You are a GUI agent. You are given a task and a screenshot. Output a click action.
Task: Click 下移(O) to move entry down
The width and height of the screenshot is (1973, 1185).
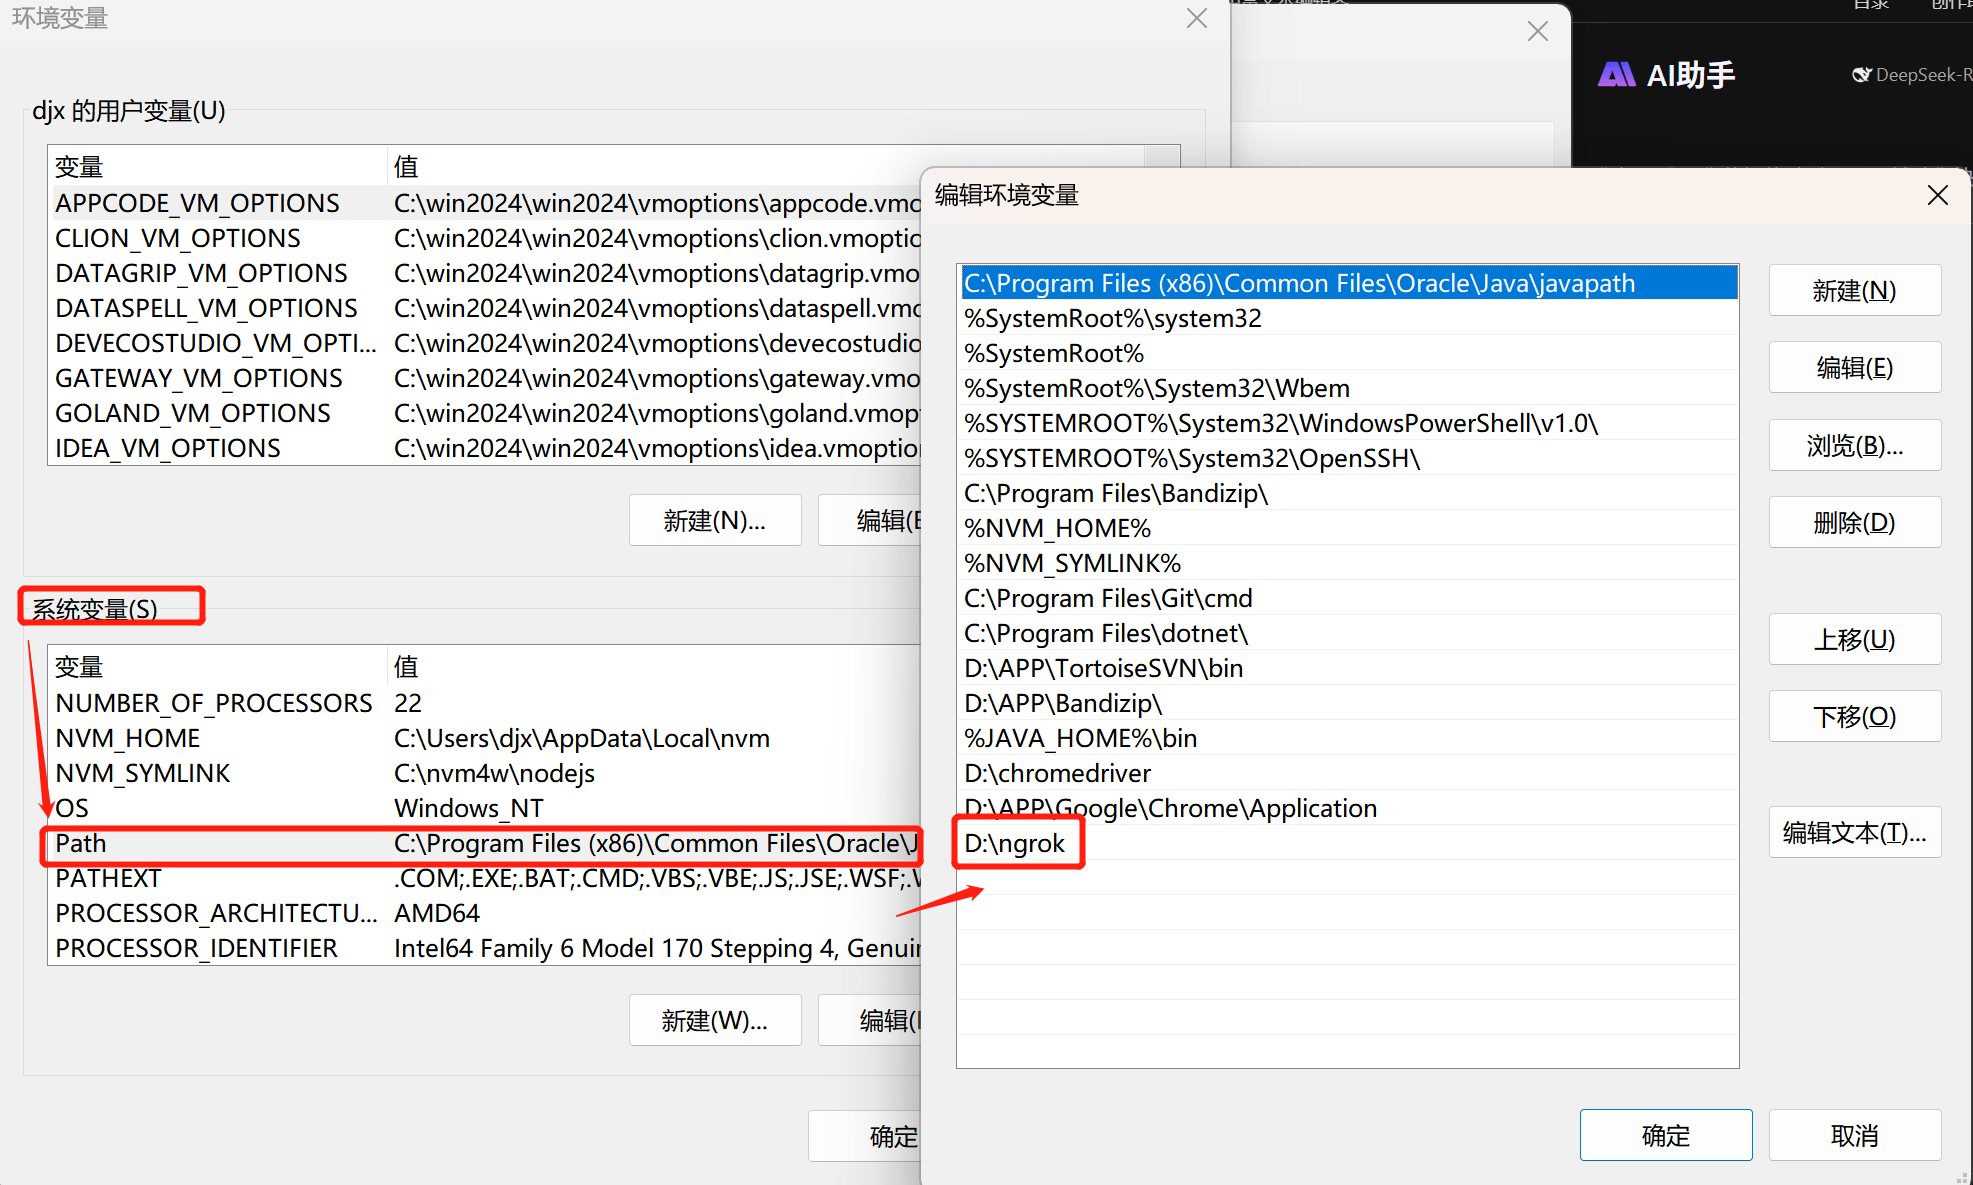pyautogui.click(x=1854, y=716)
